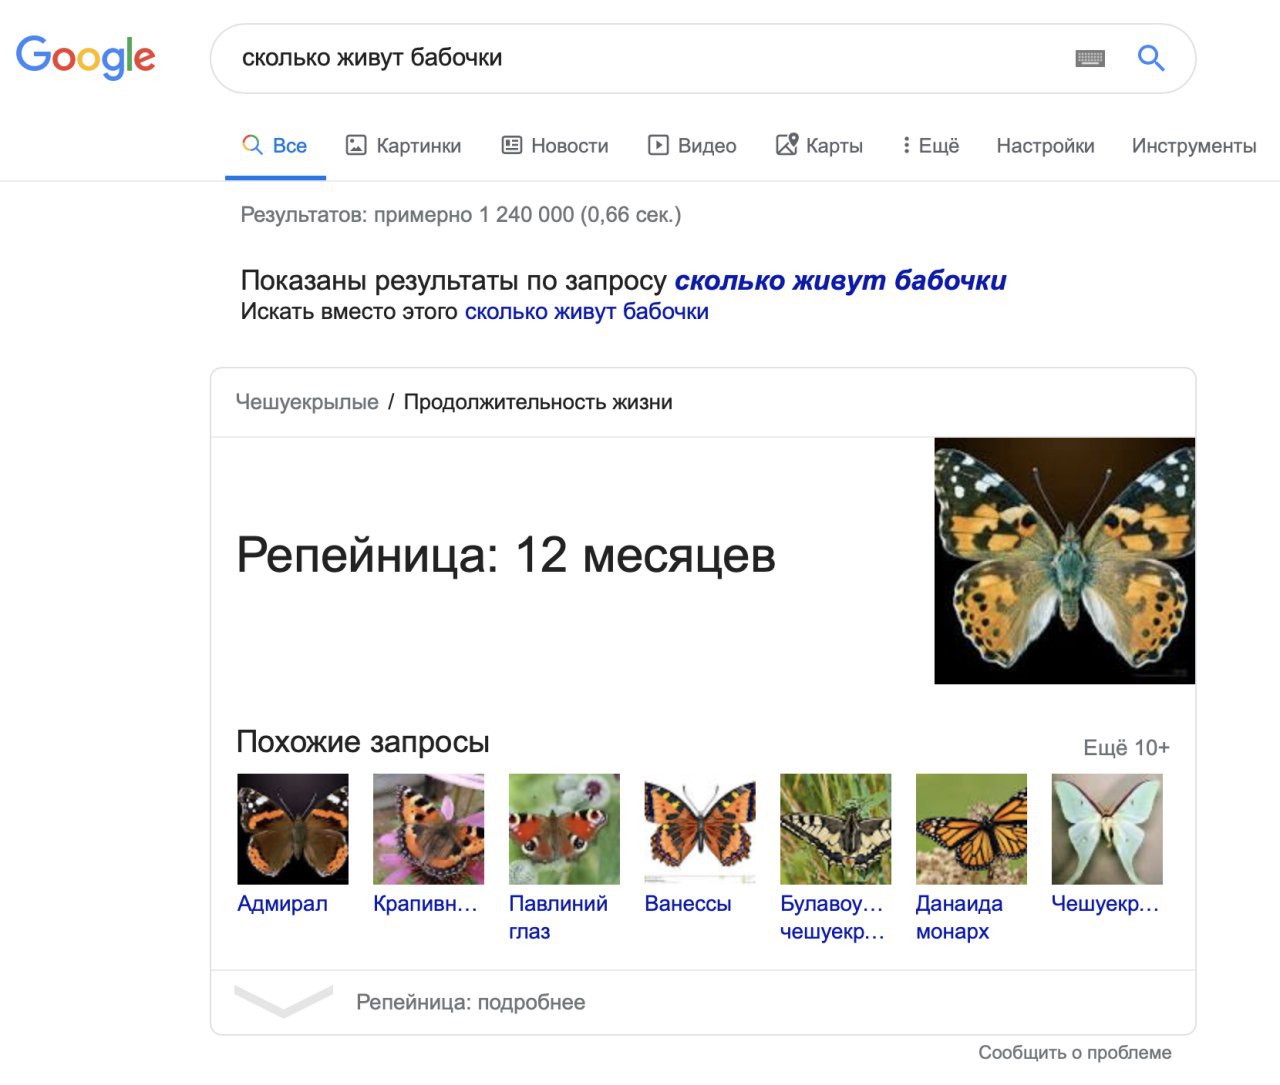Click Сообщить о проблеме link
This screenshot has width=1280, height=1085.
pos(1074,1052)
